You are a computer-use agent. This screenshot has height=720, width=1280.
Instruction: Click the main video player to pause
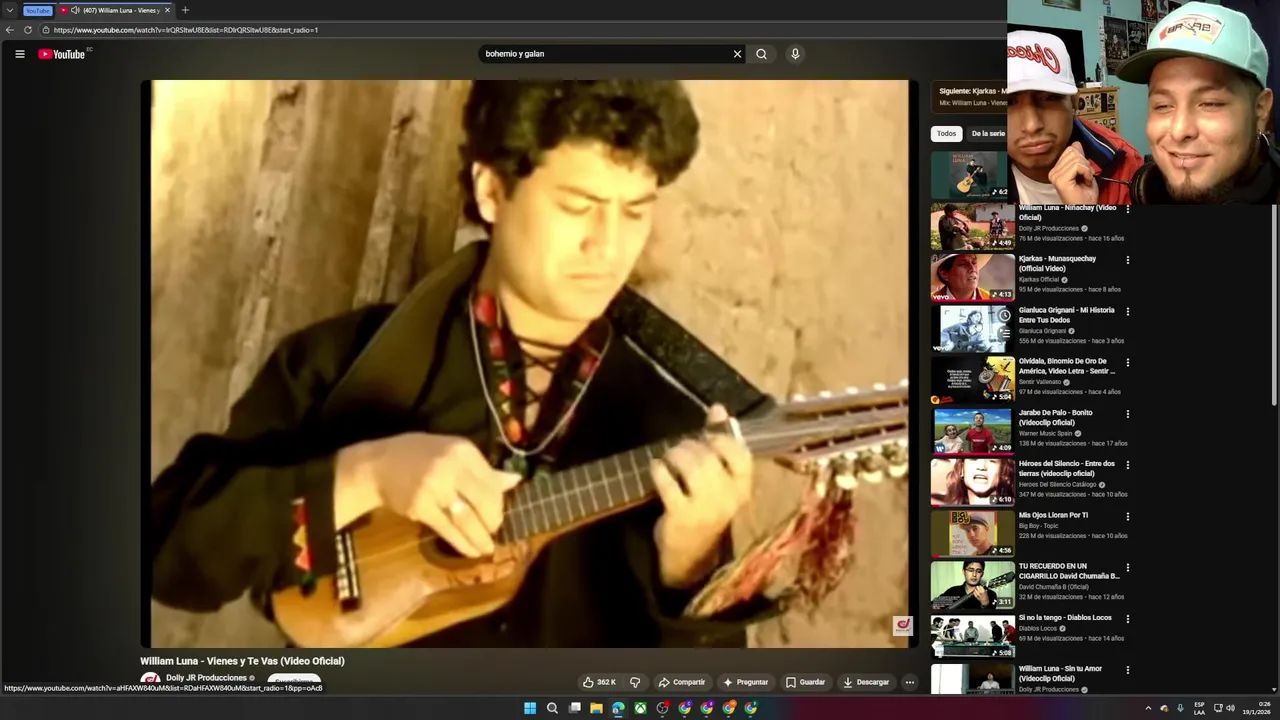[529, 364]
